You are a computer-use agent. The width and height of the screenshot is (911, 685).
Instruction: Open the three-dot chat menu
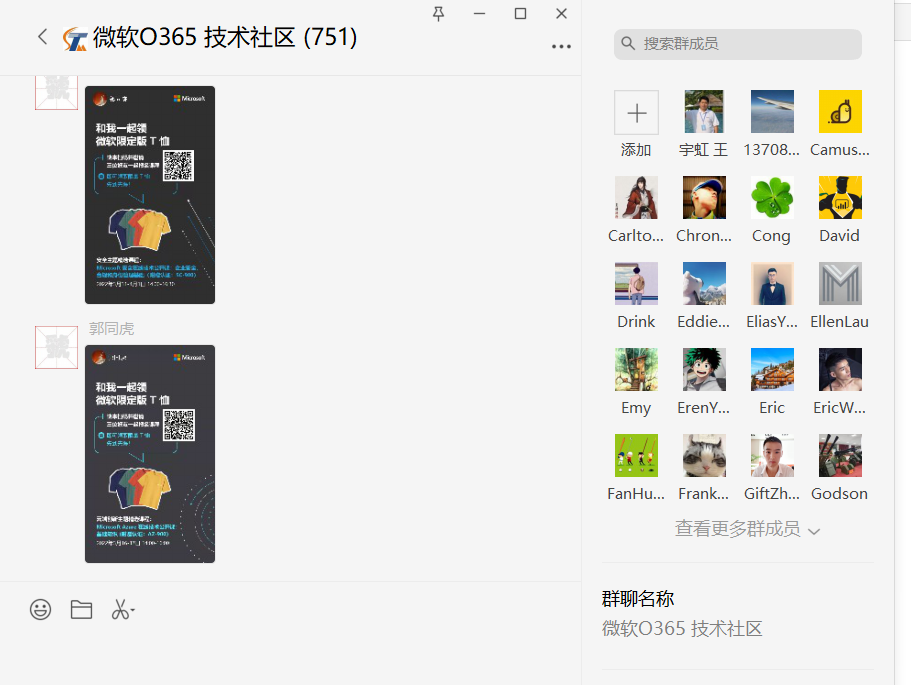point(561,46)
